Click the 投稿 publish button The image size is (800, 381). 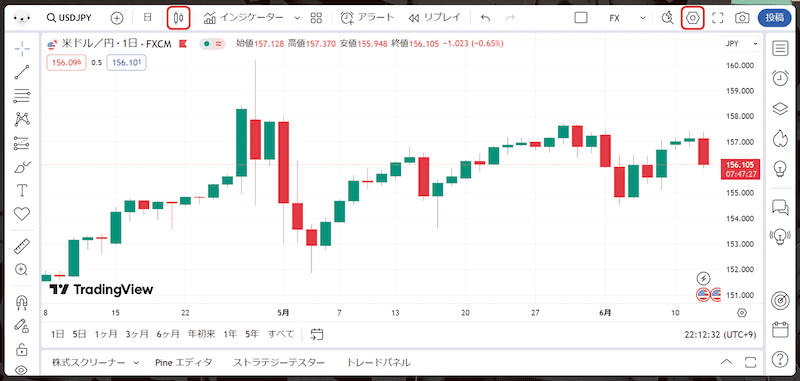(774, 18)
